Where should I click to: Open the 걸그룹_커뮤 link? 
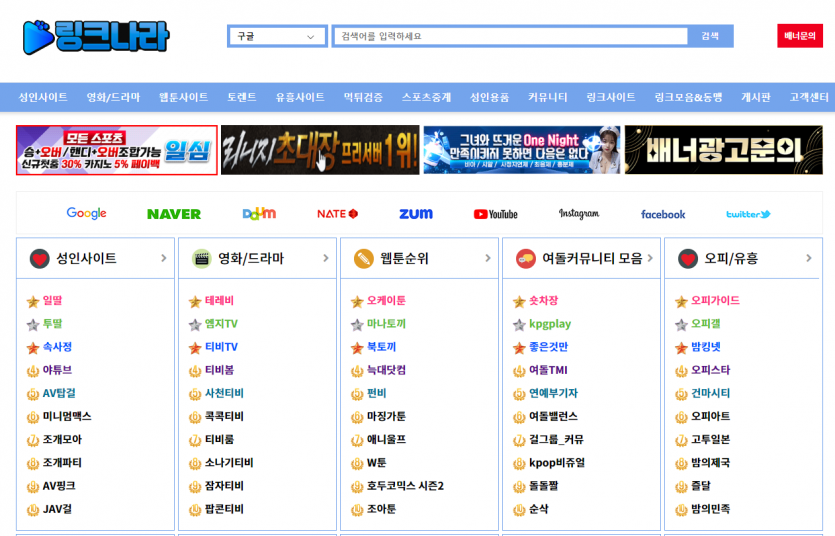point(556,440)
